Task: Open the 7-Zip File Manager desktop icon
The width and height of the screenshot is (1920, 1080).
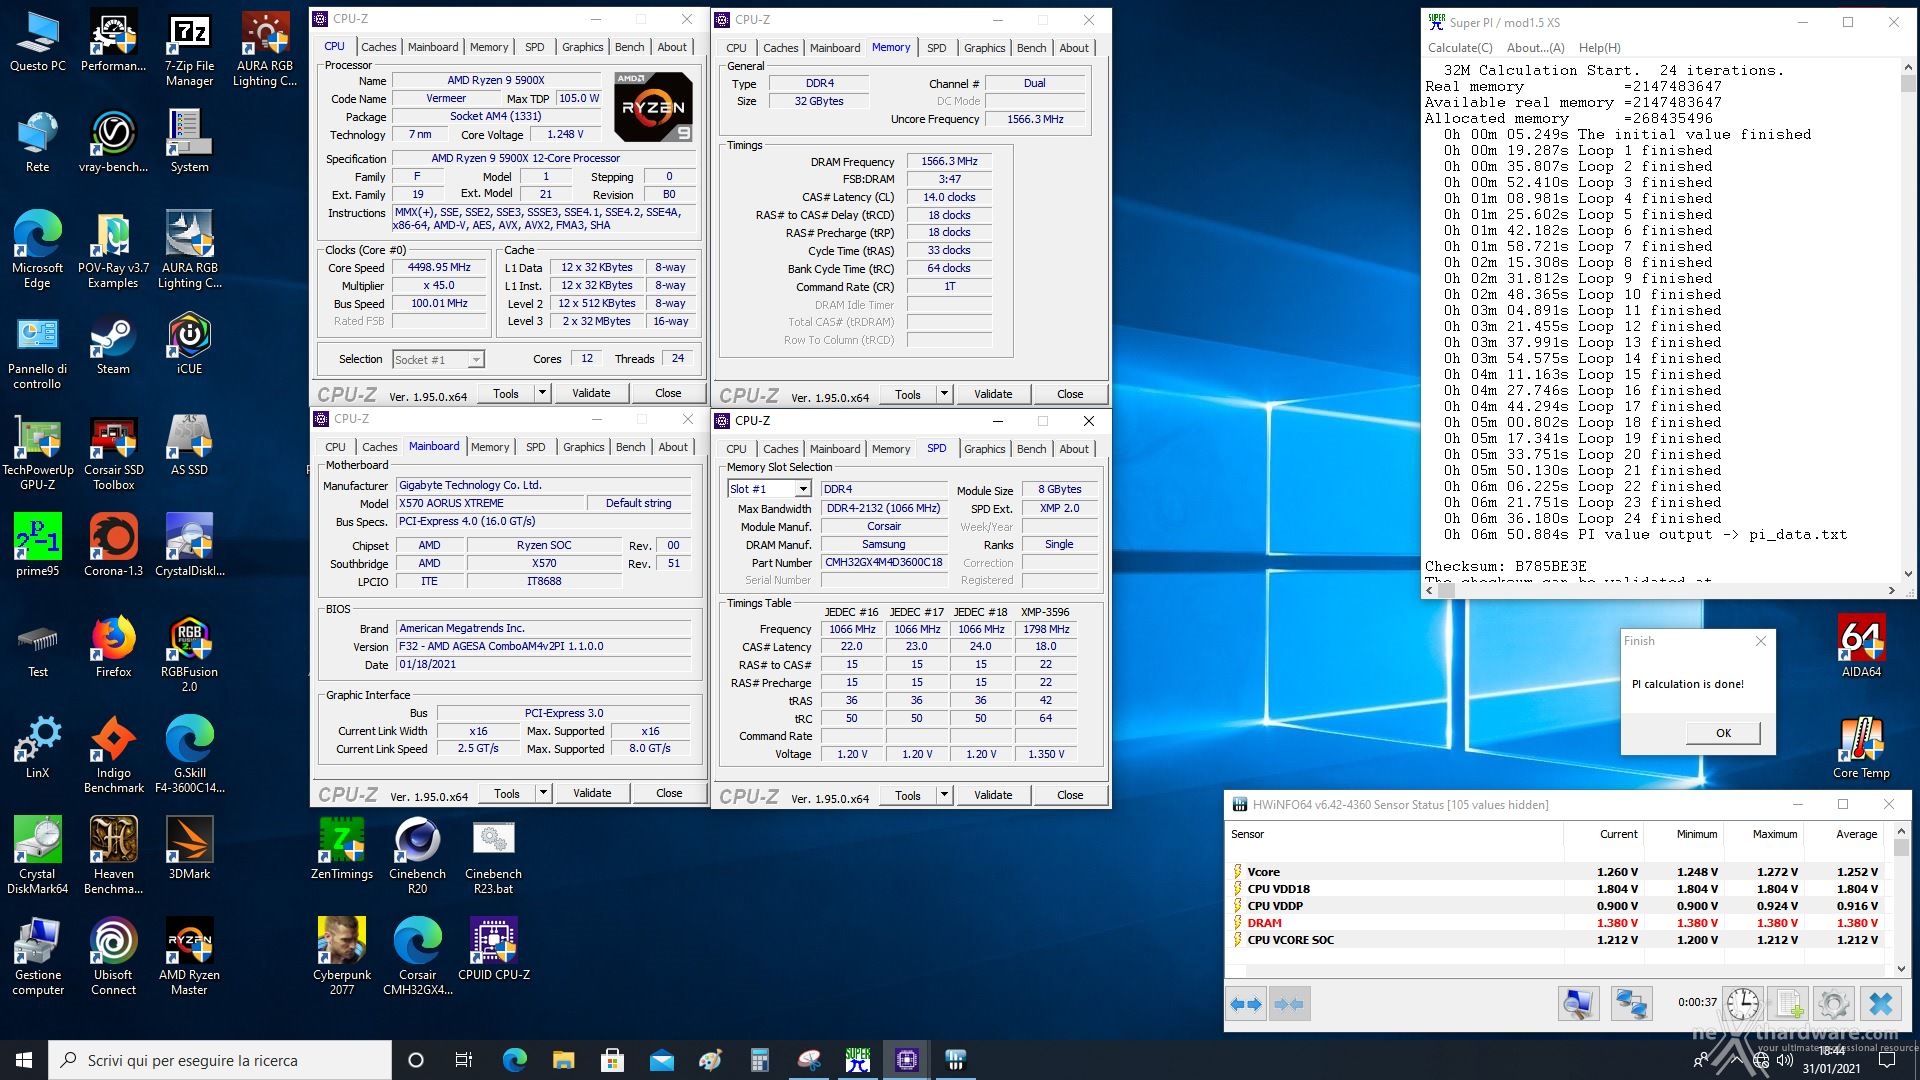Action: 189,50
